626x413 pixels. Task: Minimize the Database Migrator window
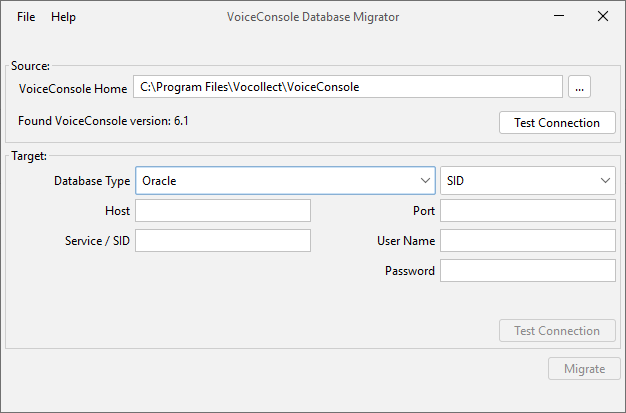pos(557,17)
